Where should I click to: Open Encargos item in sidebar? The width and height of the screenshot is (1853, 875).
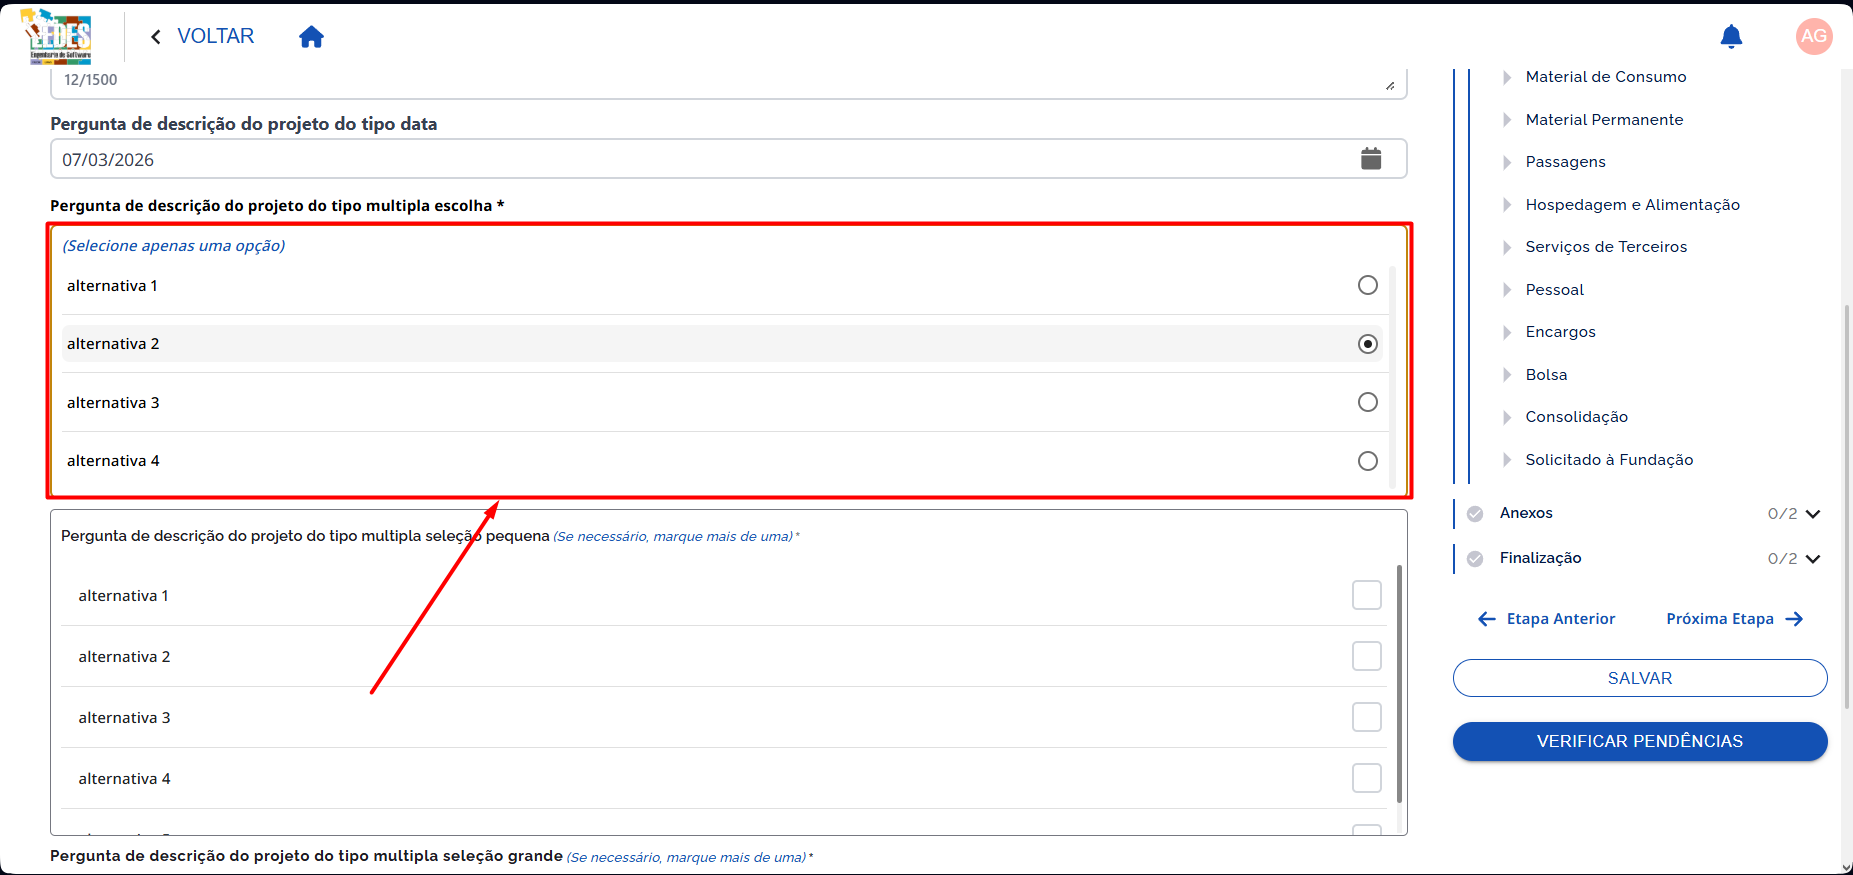coord(1560,332)
